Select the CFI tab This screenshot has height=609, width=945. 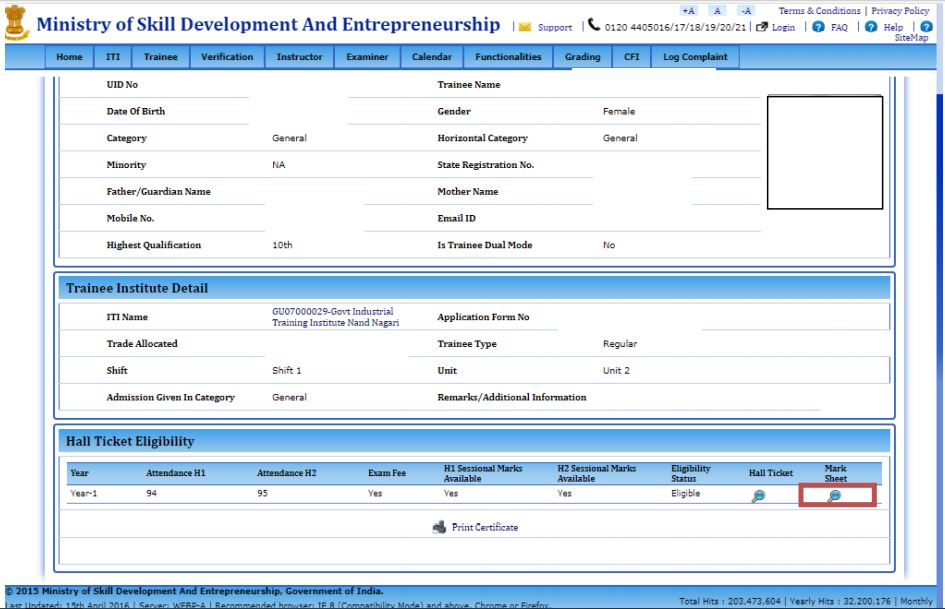tap(631, 57)
